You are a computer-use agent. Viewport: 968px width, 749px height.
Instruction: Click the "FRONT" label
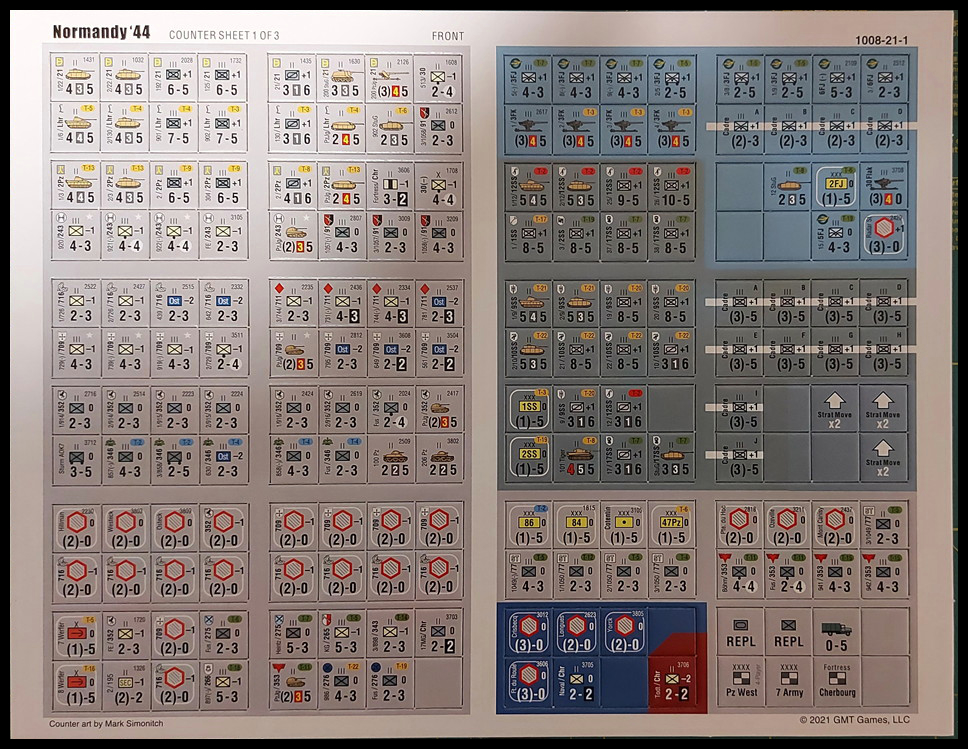click(448, 36)
